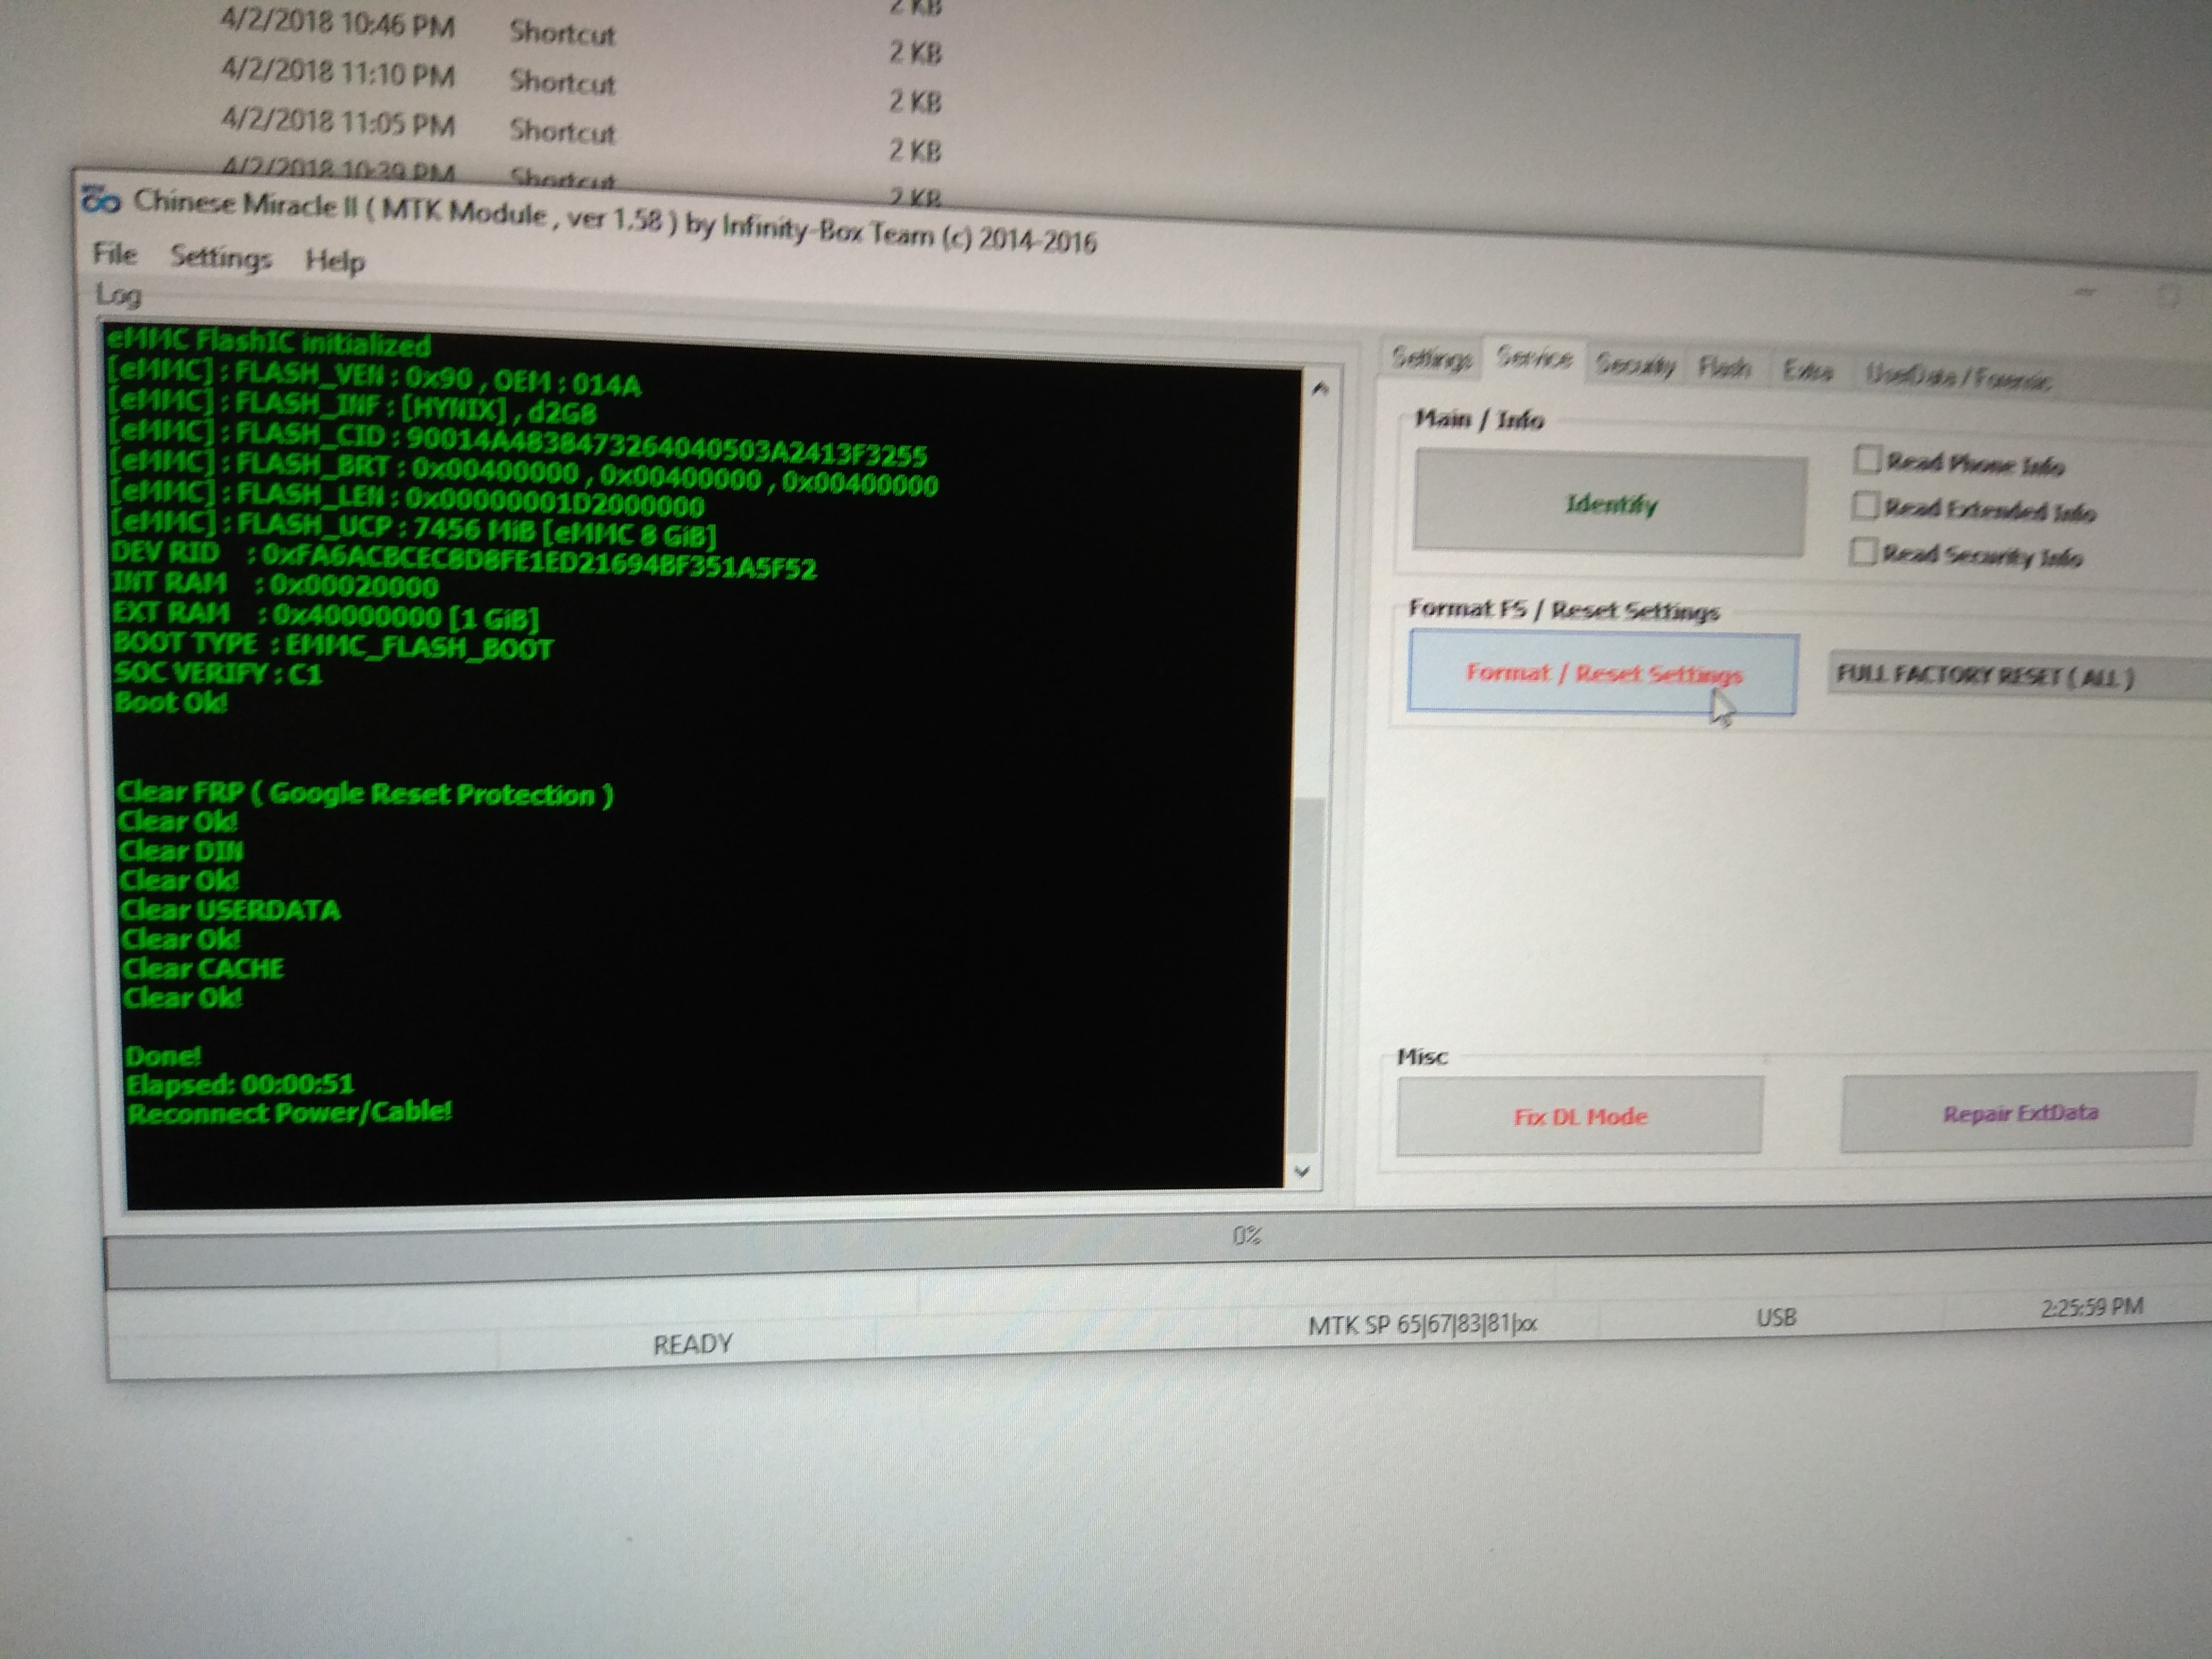2212x1659 pixels.
Task: Click the log scroll down arrow
Action: [x=1302, y=1171]
